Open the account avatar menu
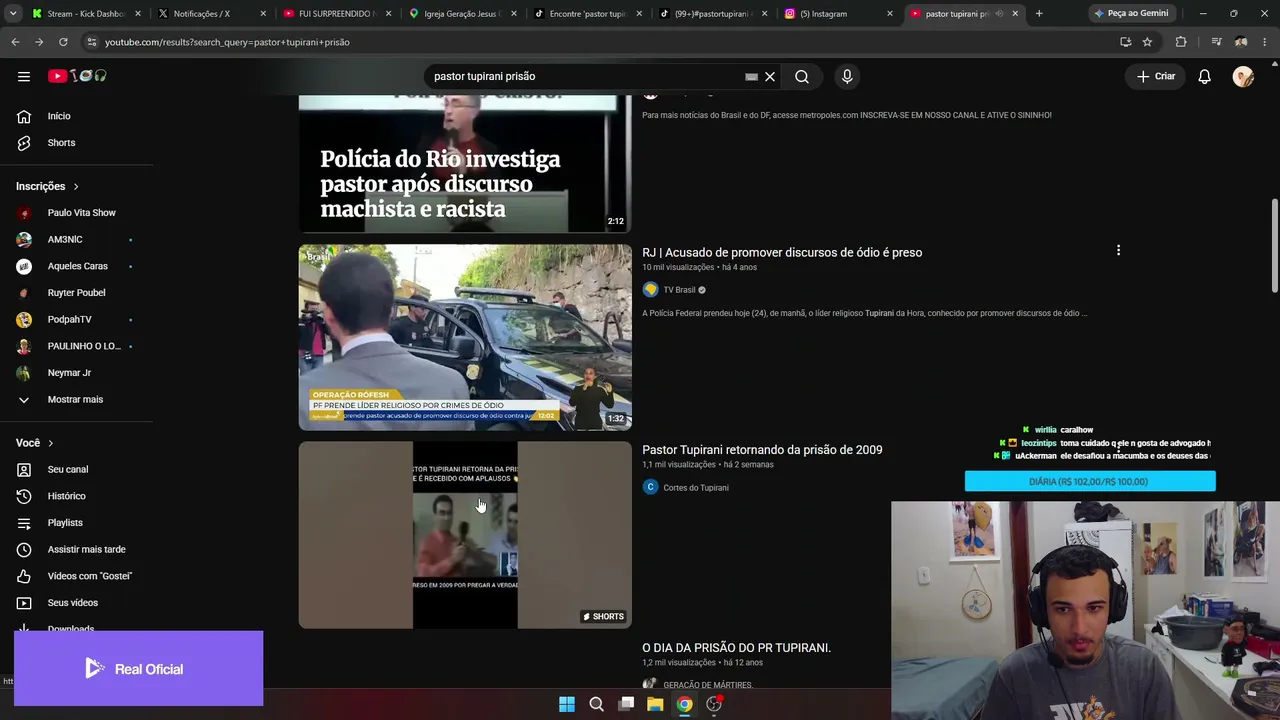Viewport: 1280px width, 720px height. coord(1243,76)
